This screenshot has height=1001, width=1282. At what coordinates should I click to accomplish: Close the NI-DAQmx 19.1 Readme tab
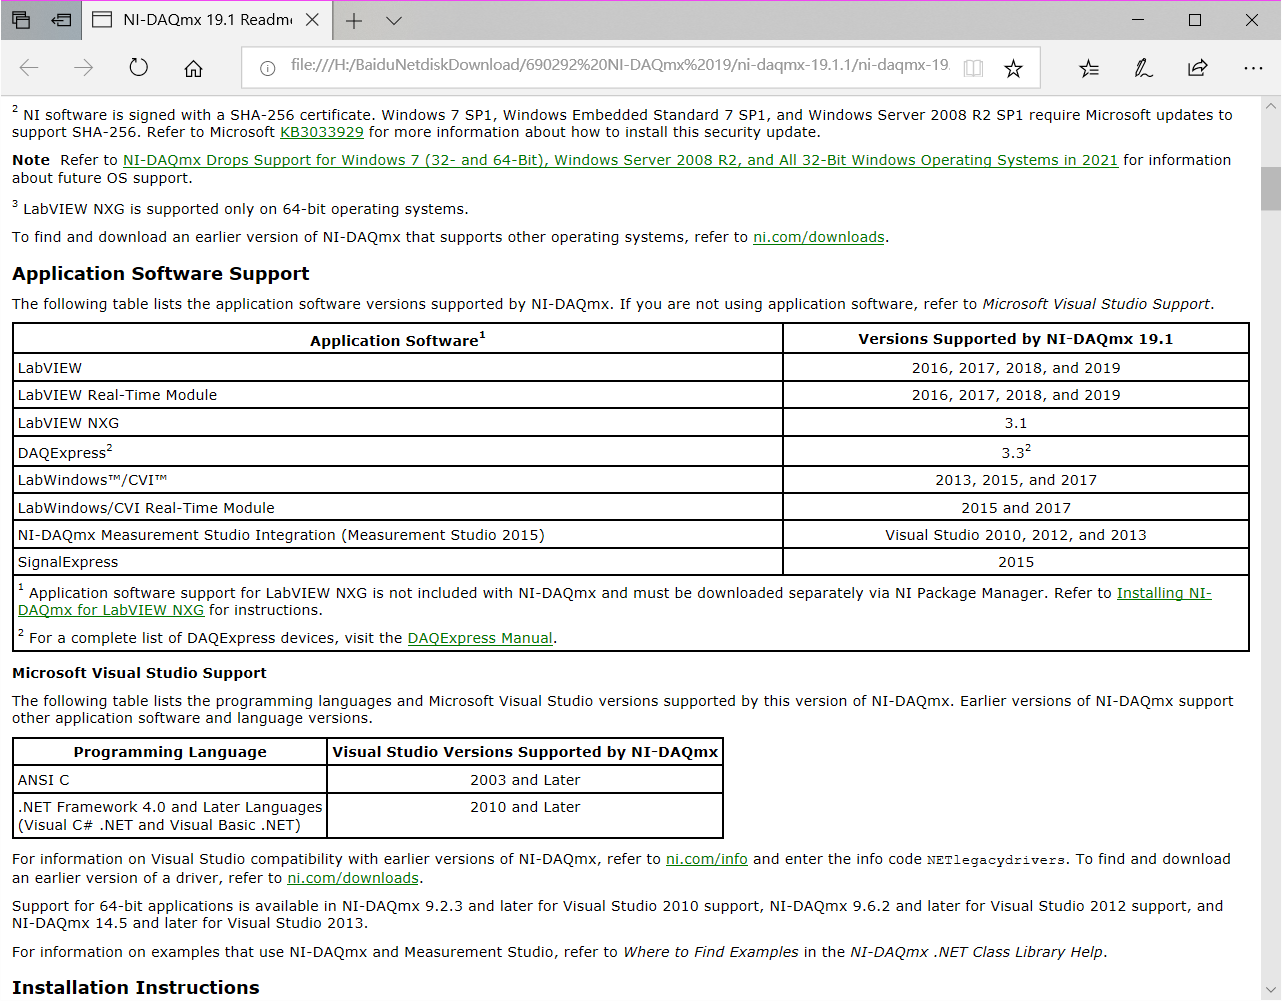pyautogui.click(x=312, y=20)
